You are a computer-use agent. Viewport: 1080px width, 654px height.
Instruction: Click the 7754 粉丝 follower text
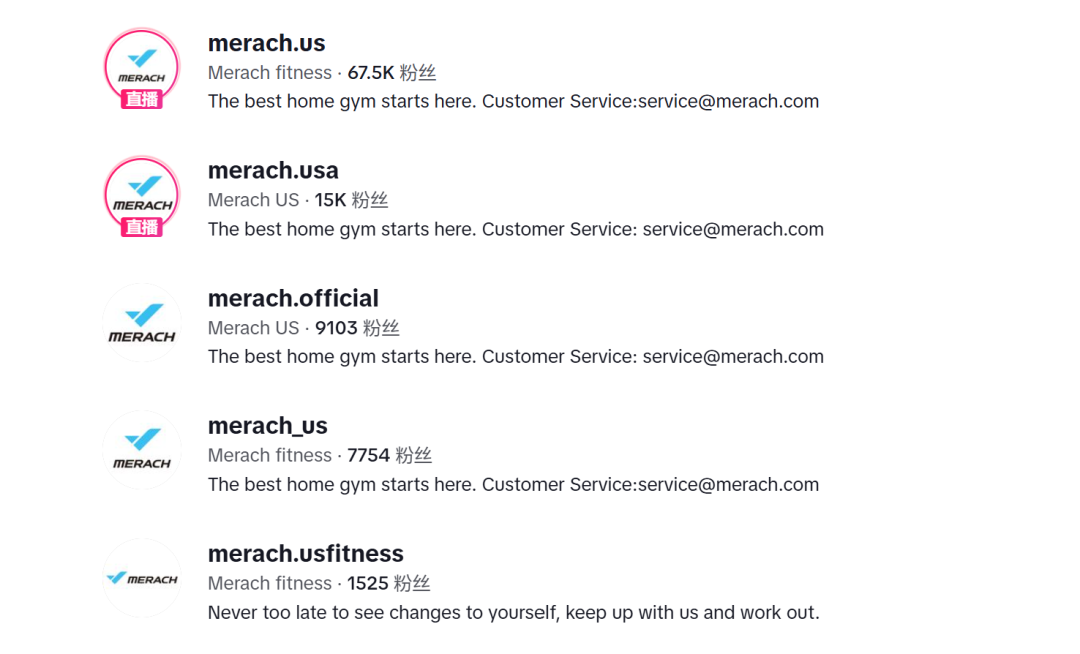(x=389, y=455)
